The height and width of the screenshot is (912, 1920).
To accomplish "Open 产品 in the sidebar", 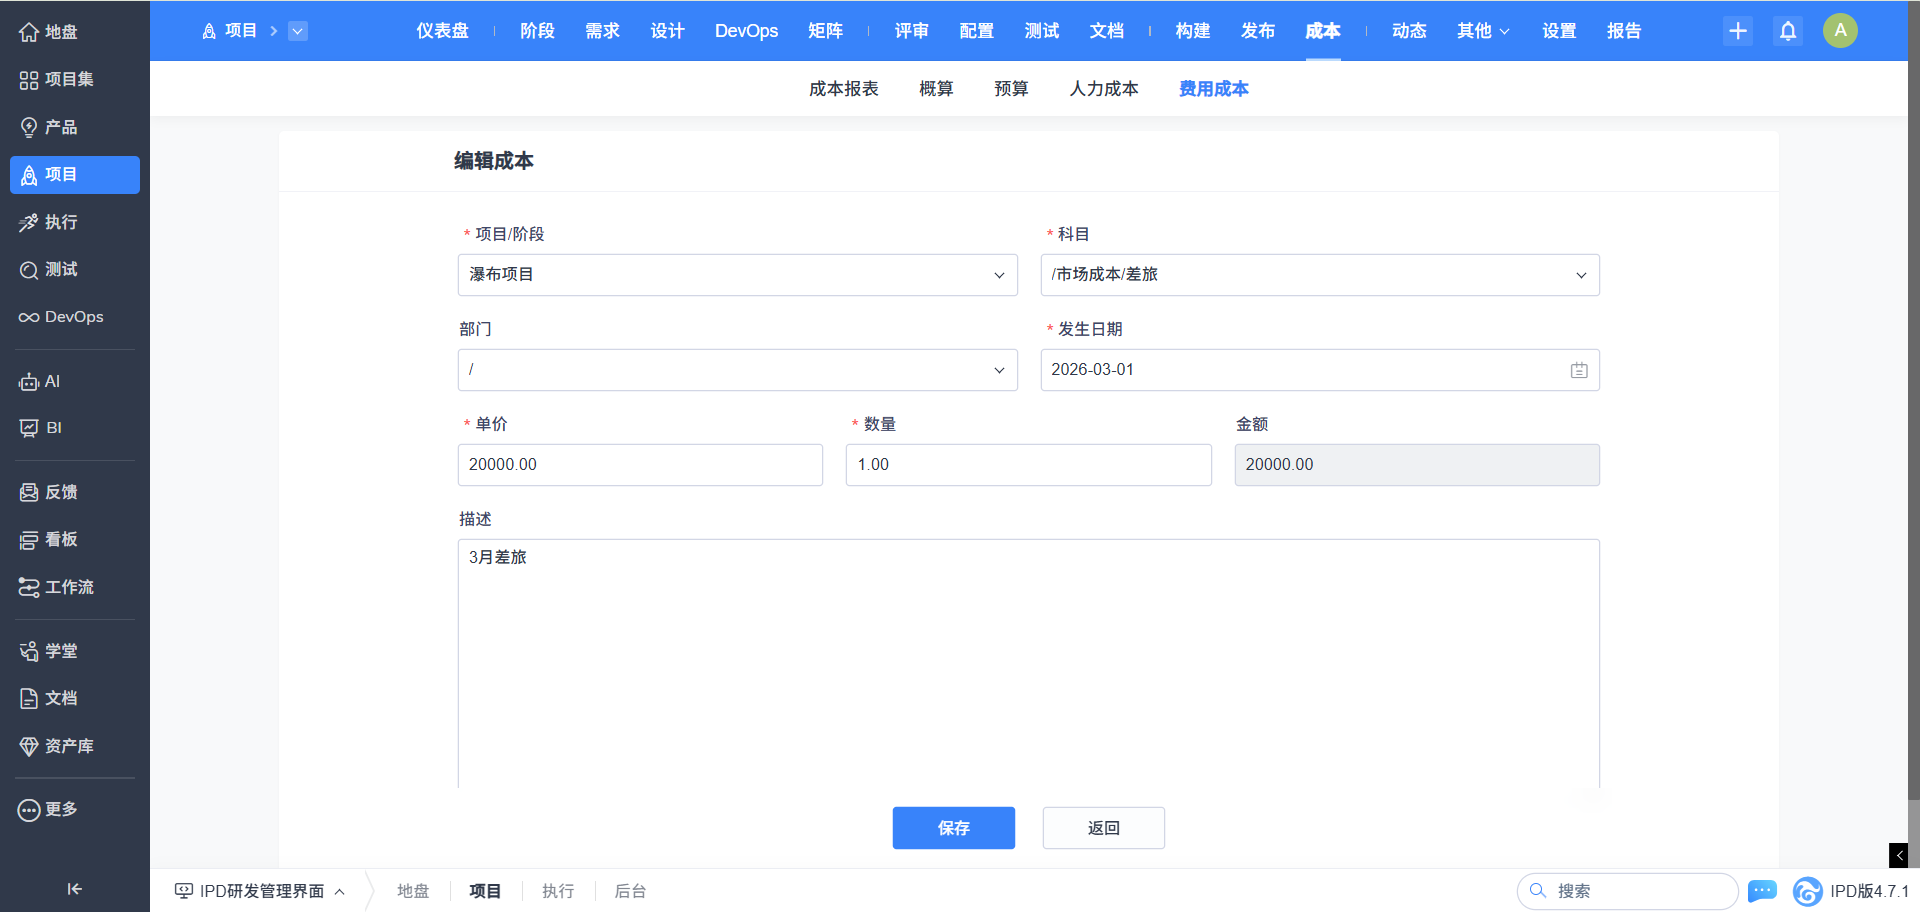I will tap(74, 127).
